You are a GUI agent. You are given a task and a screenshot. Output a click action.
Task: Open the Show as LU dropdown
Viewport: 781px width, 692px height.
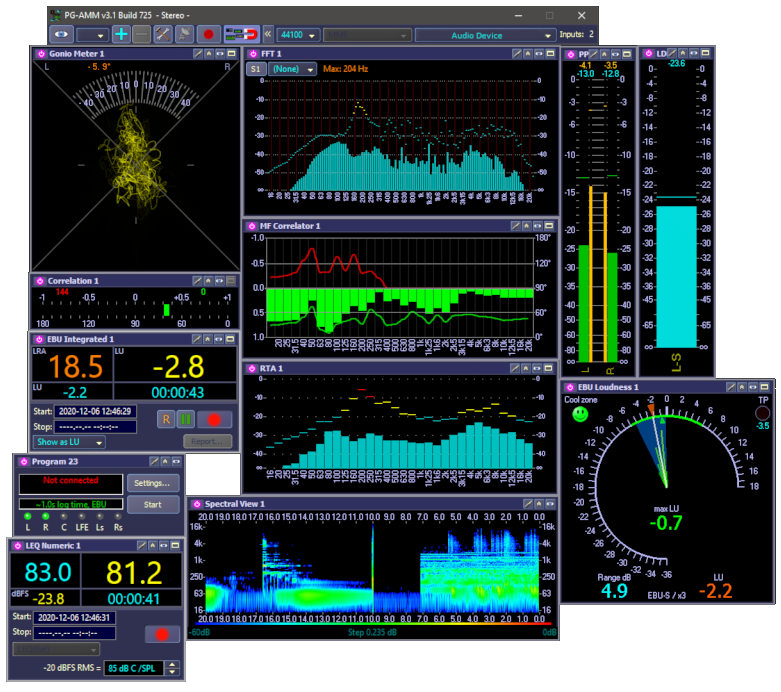[70, 441]
